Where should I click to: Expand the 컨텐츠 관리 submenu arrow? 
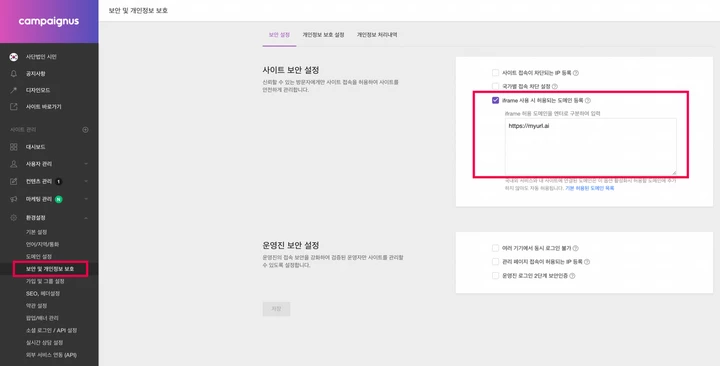86,181
